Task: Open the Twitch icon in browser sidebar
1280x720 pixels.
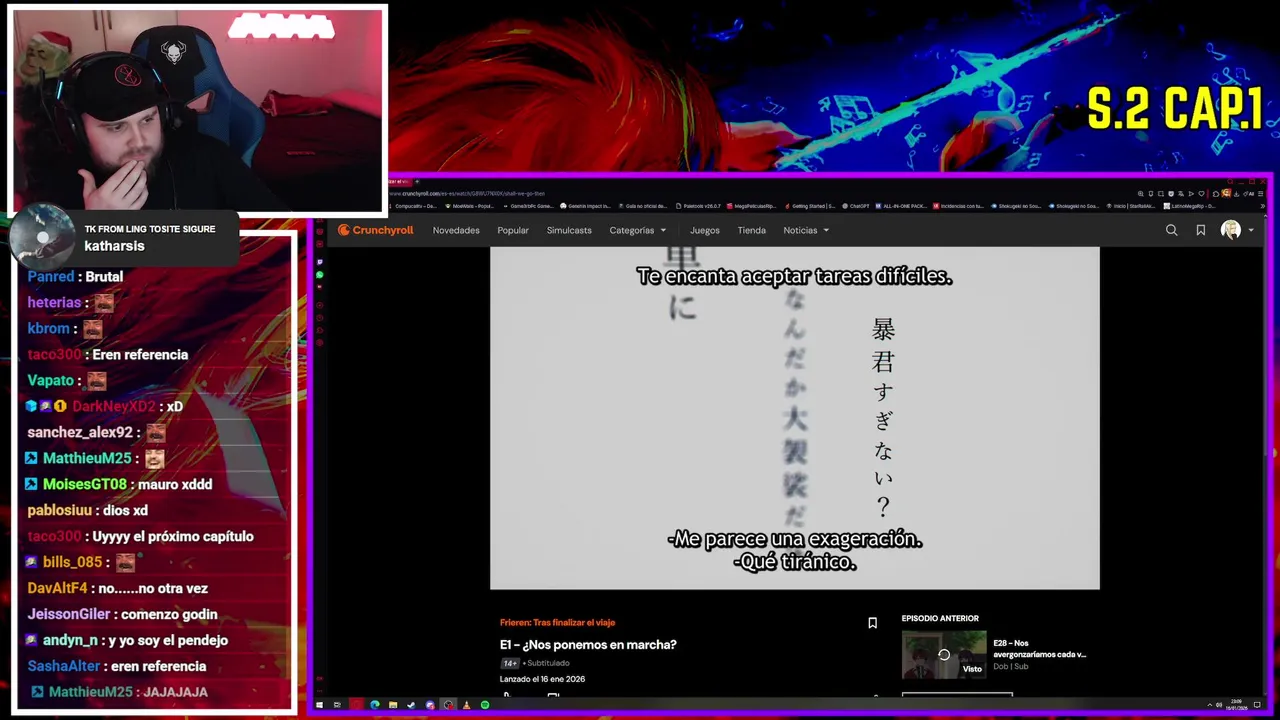Action: coord(320,262)
